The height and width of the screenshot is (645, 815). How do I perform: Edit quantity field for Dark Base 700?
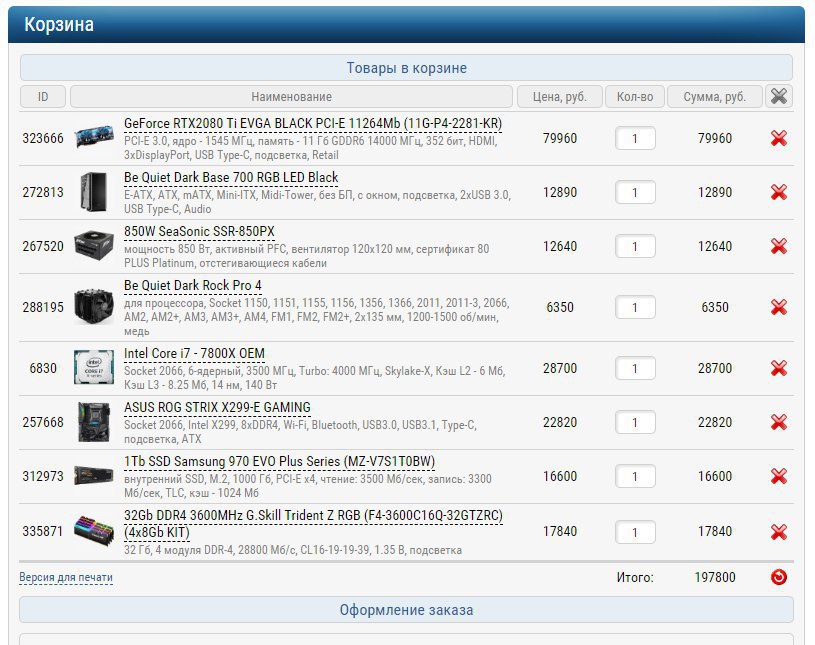(x=635, y=193)
